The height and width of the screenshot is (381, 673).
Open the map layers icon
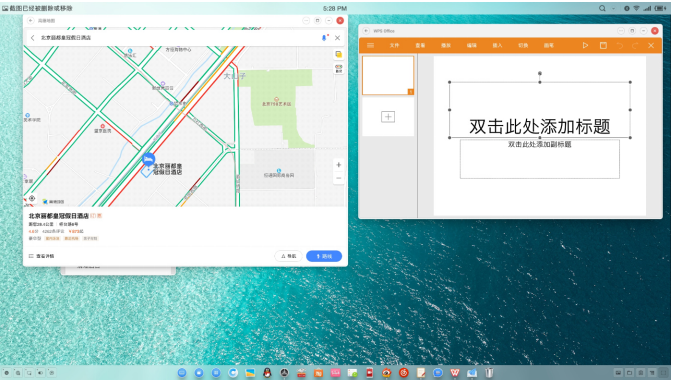pyautogui.click(x=339, y=54)
